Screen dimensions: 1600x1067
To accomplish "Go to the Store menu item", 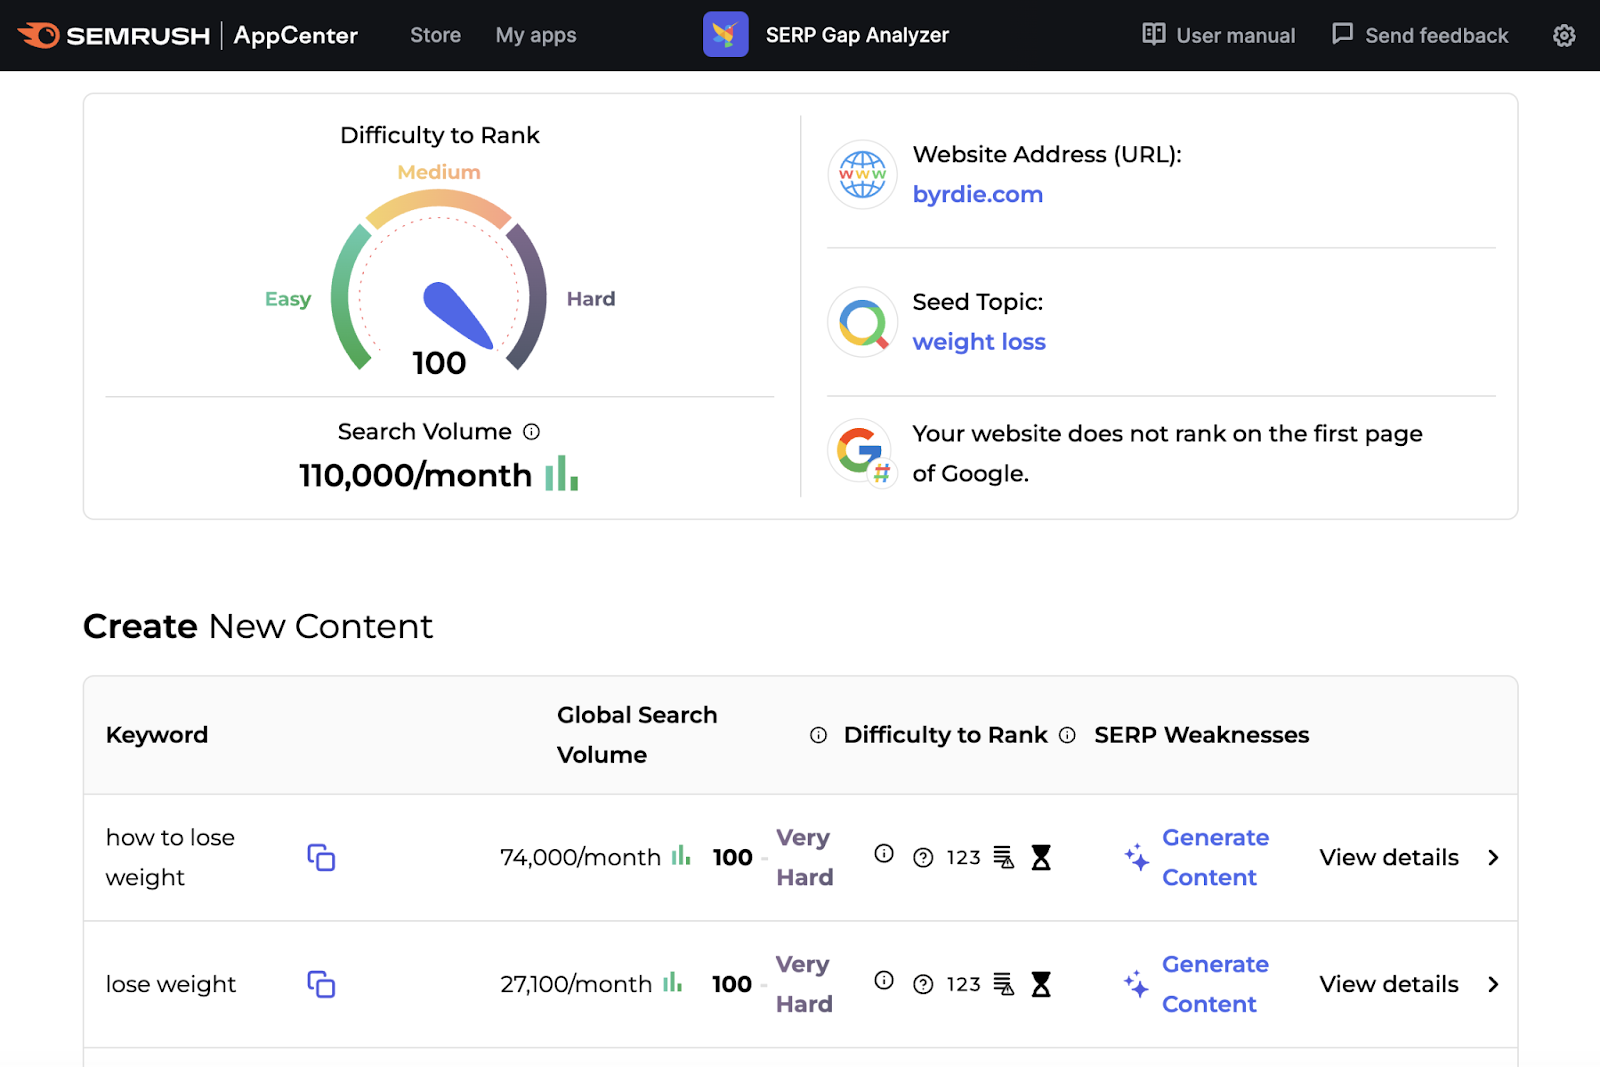I will coord(435,35).
